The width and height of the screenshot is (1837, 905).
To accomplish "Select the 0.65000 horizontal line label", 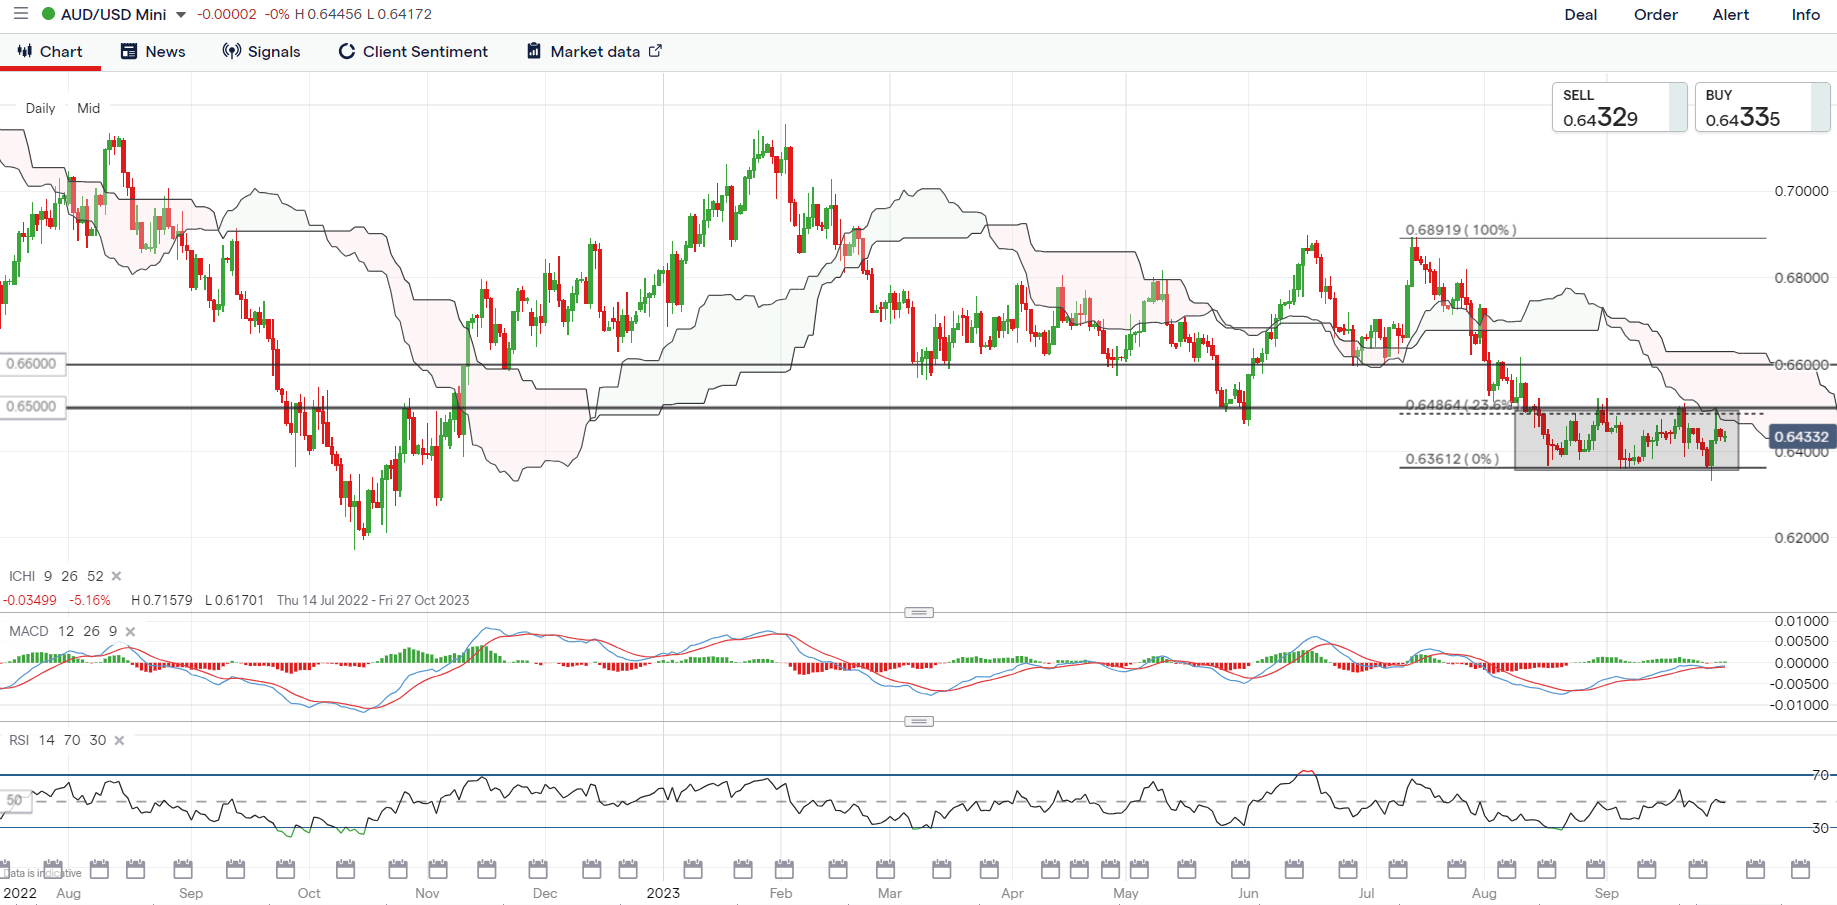I will [32, 407].
